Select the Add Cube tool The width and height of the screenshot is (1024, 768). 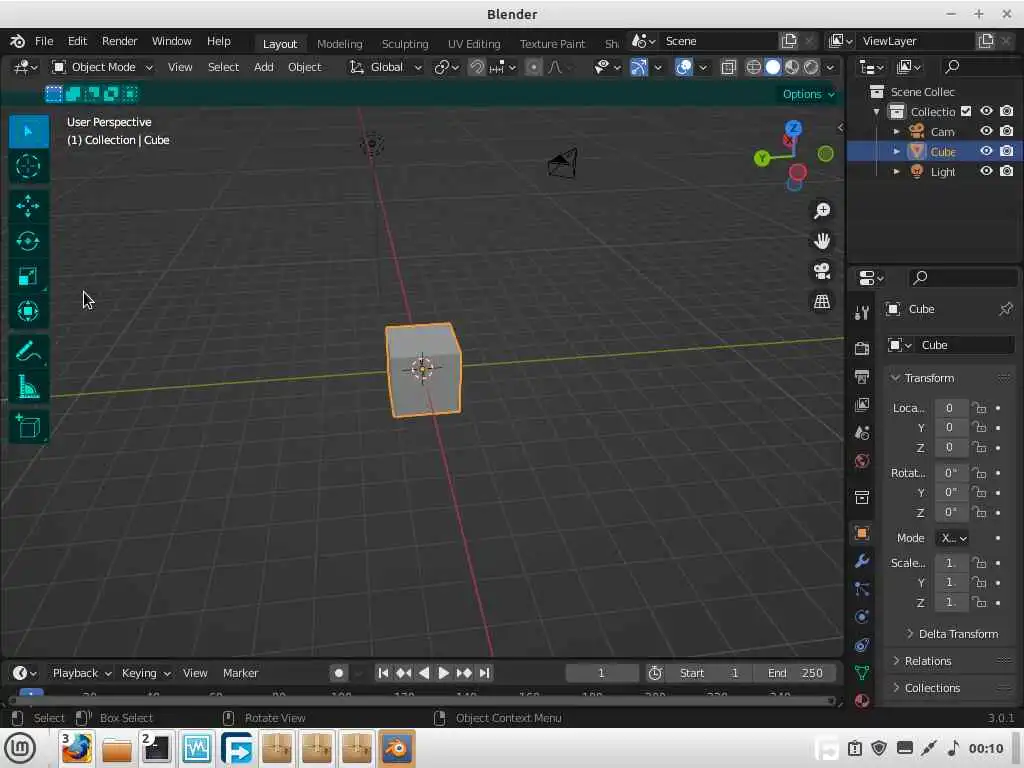coord(28,427)
